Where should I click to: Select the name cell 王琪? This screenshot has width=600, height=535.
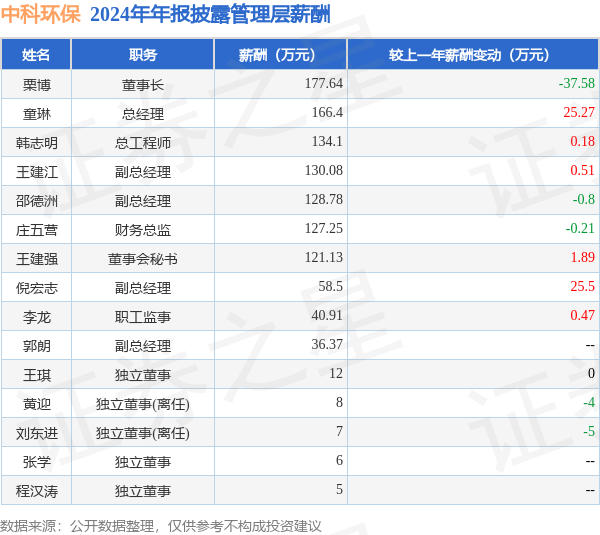[x=36, y=375]
